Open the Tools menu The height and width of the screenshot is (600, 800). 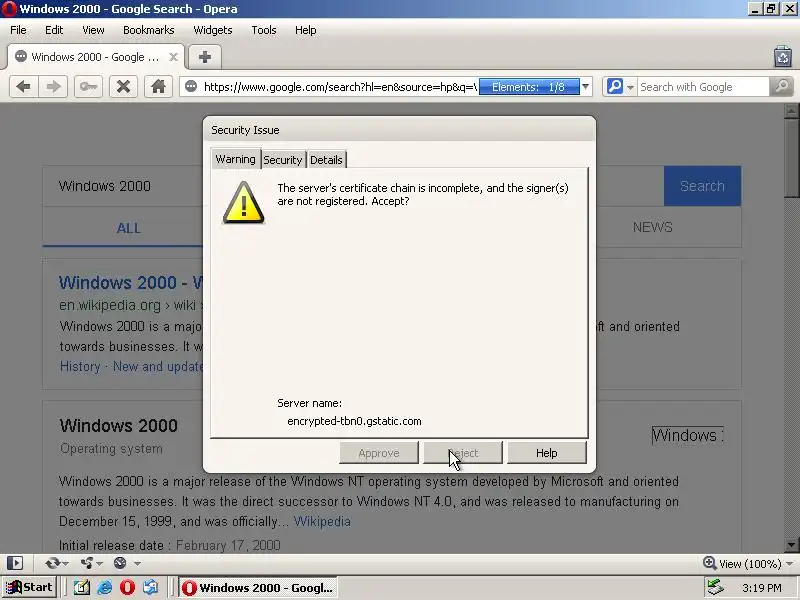pos(264,30)
